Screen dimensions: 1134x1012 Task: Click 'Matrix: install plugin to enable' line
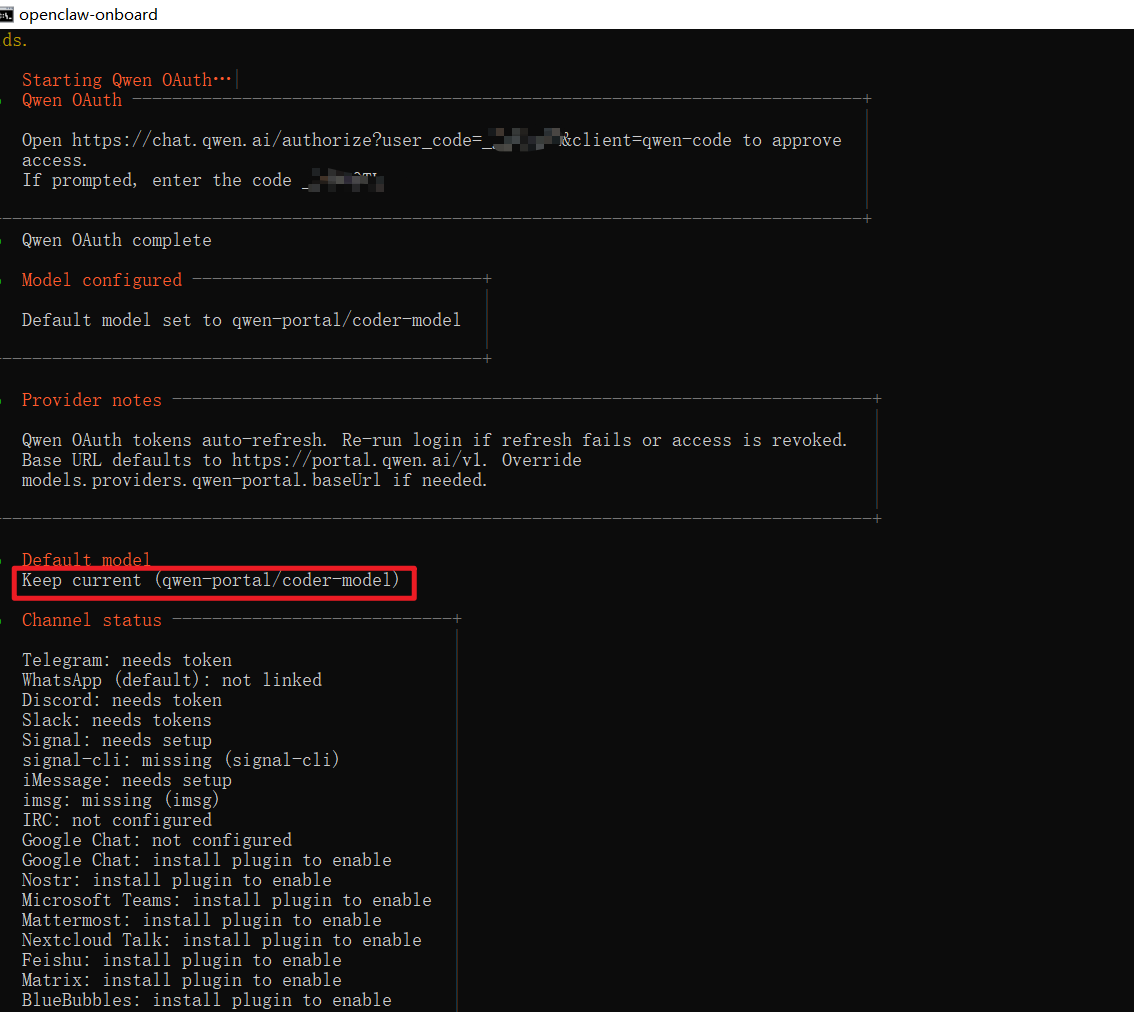(182, 980)
